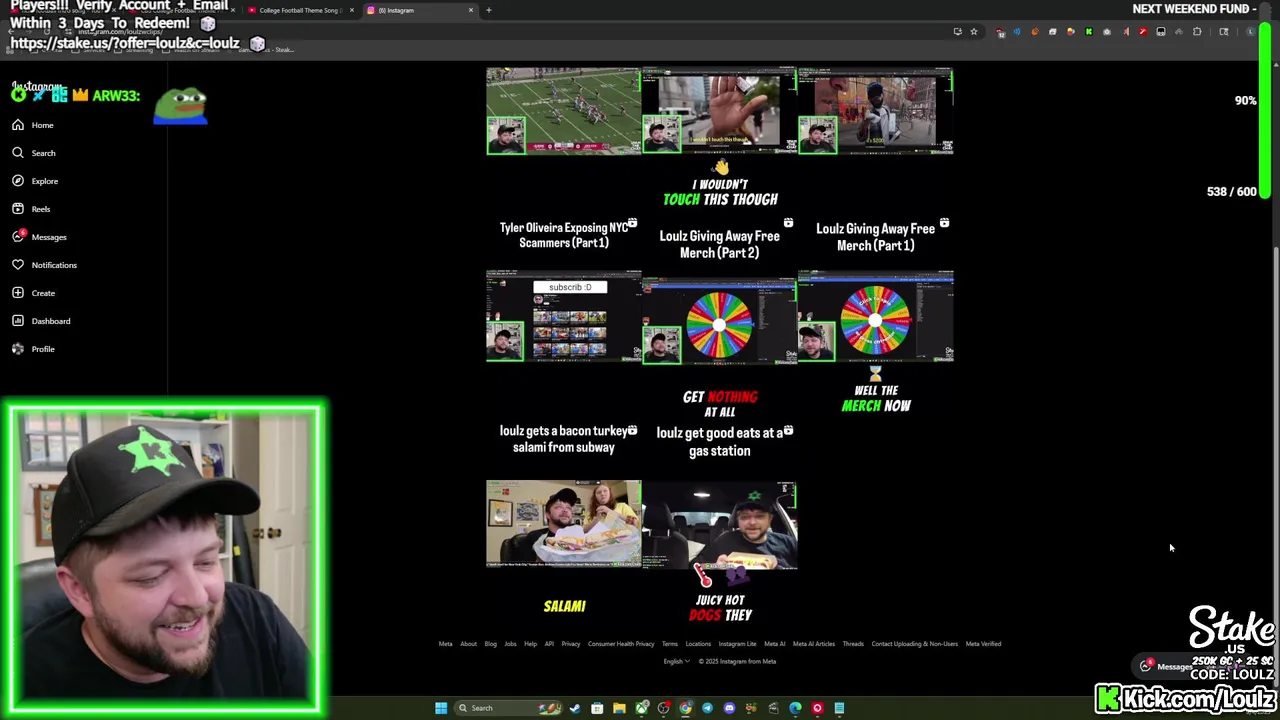
Task: Open Notepad icon in taskbar
Action: click(x=839, y=708)
